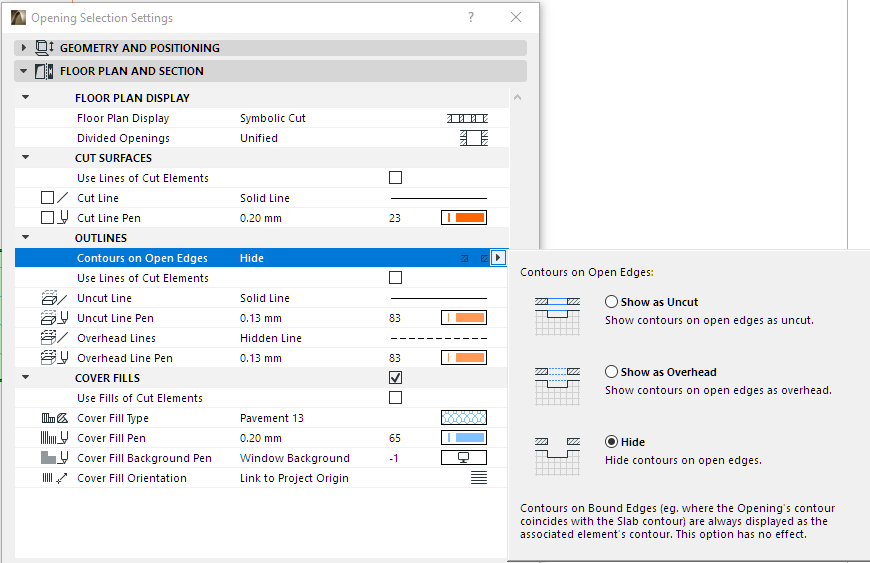
Task: Click the Unified divided openings icon
Action: click(474, 138)
